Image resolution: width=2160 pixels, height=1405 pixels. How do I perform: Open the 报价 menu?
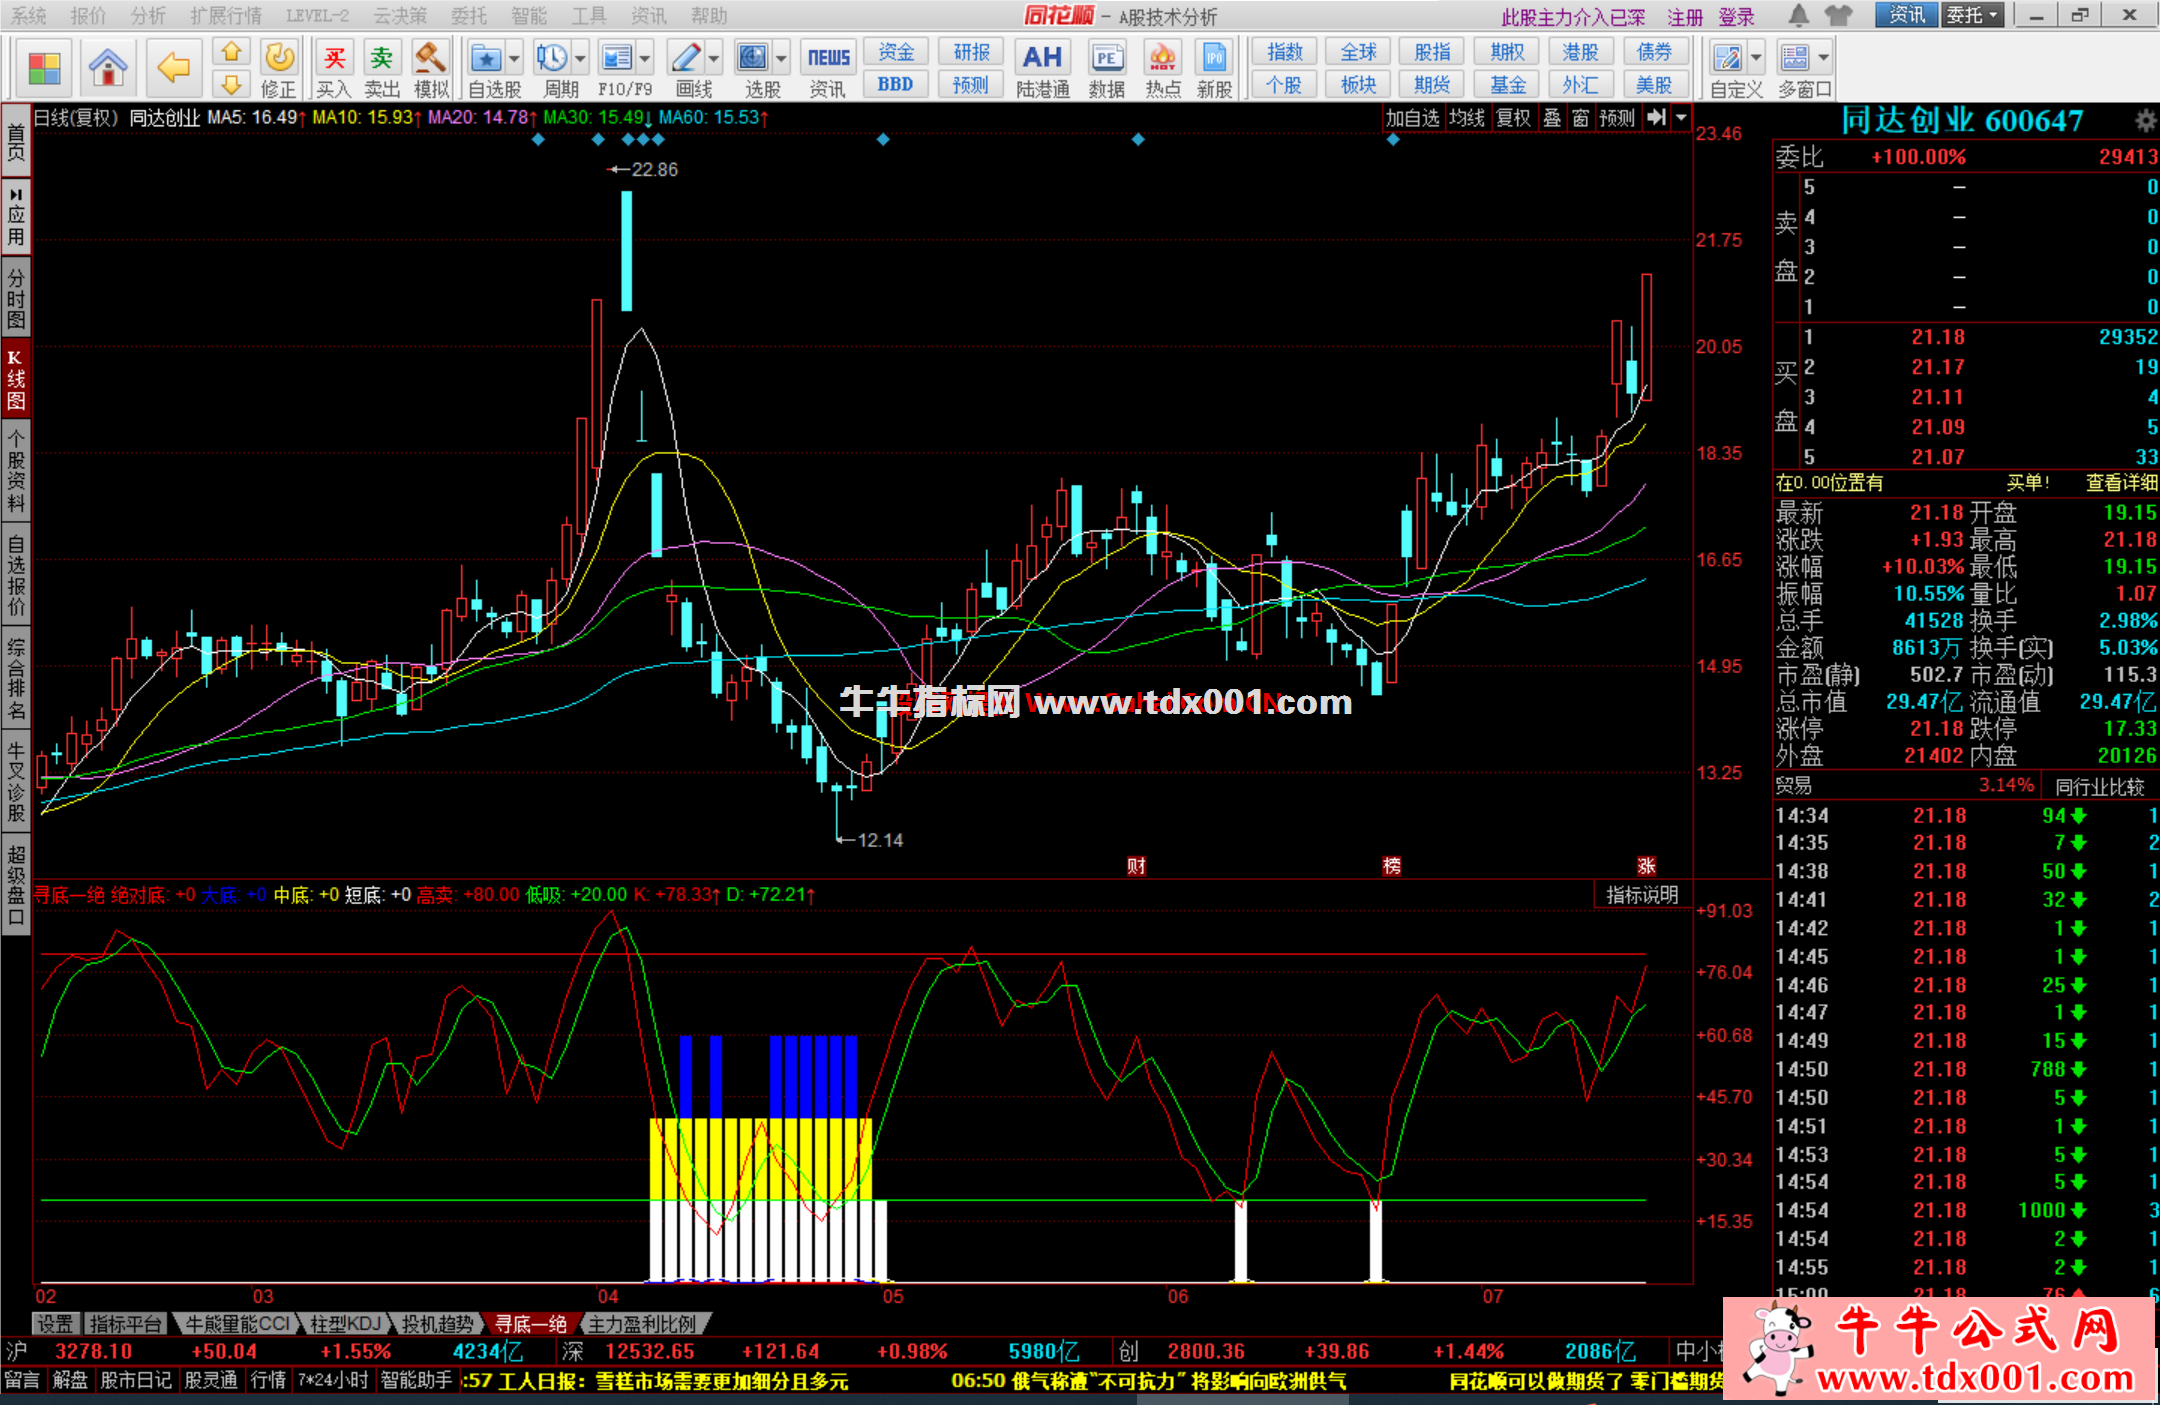tap(88, 15)
